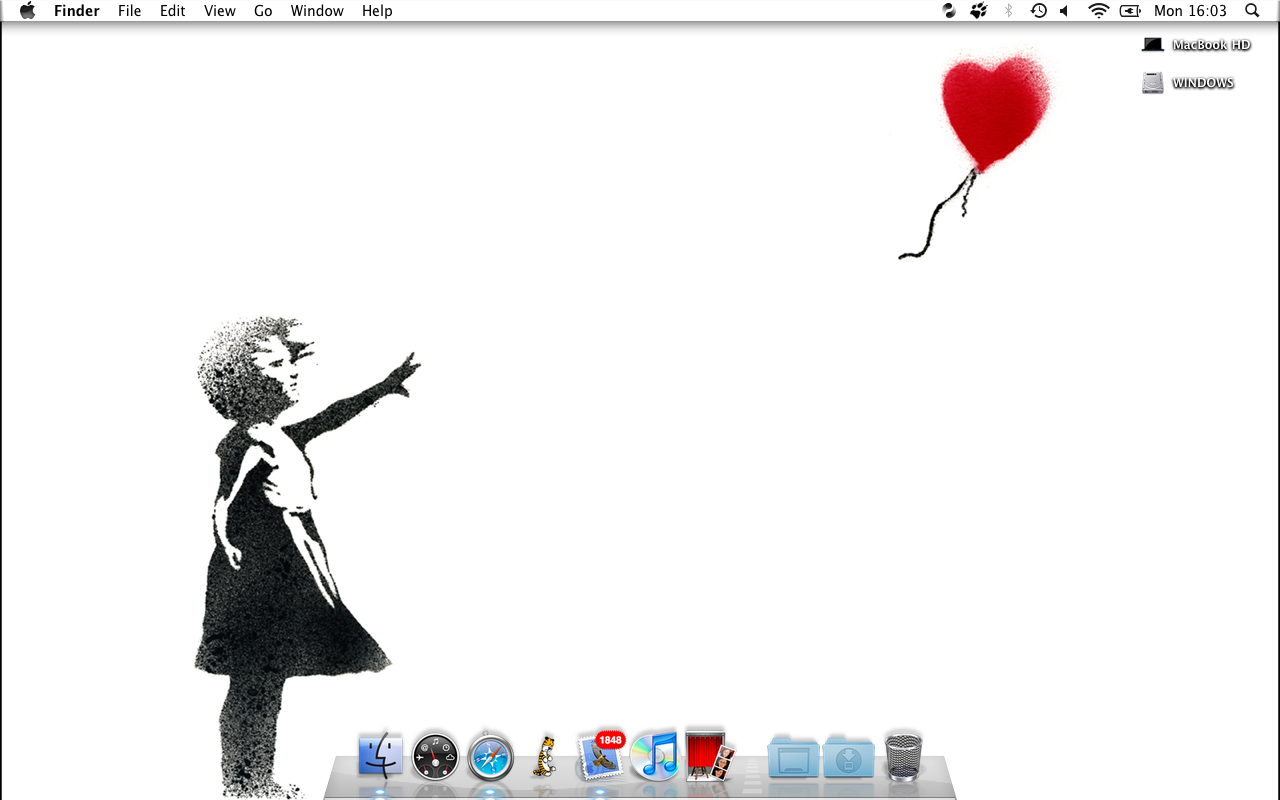Select the WINDOWS drive icon
Viewport: 1280px width, 800px height.
pos(1153,83)
